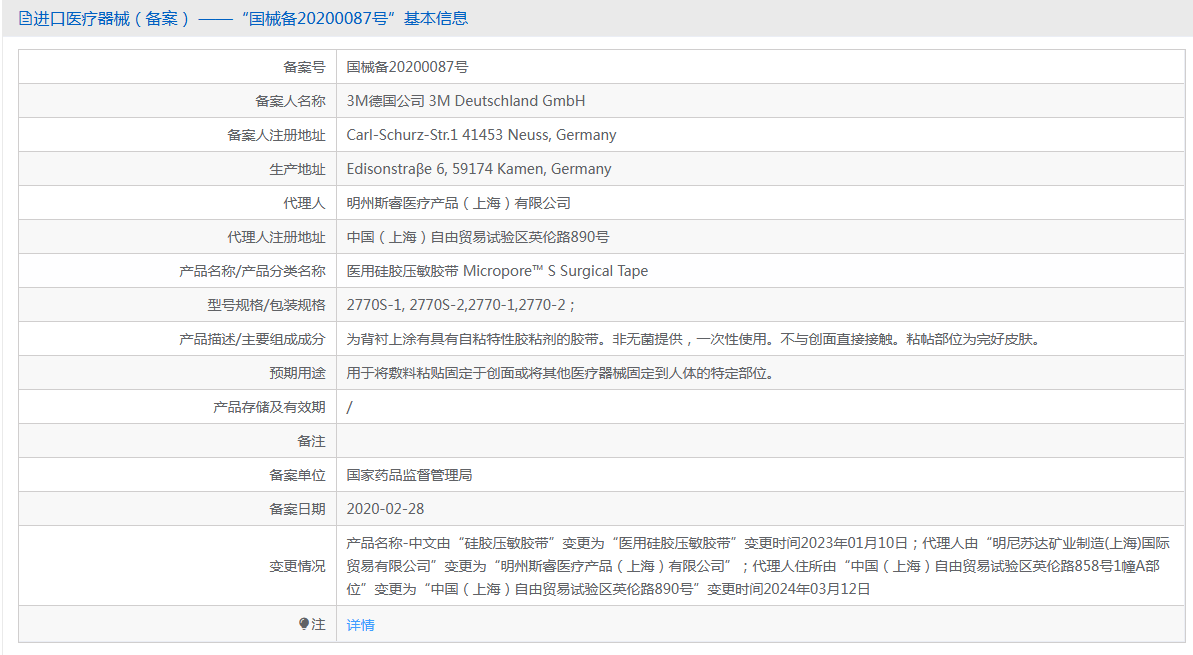Select agent address 英伦路890号 value
This screenshot has height=655, width=1193.
[x=478, y=237]
